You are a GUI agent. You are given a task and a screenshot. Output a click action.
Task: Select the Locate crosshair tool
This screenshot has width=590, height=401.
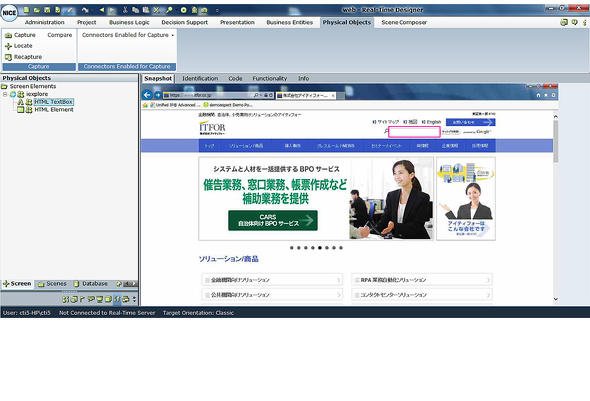click(8, 46)
